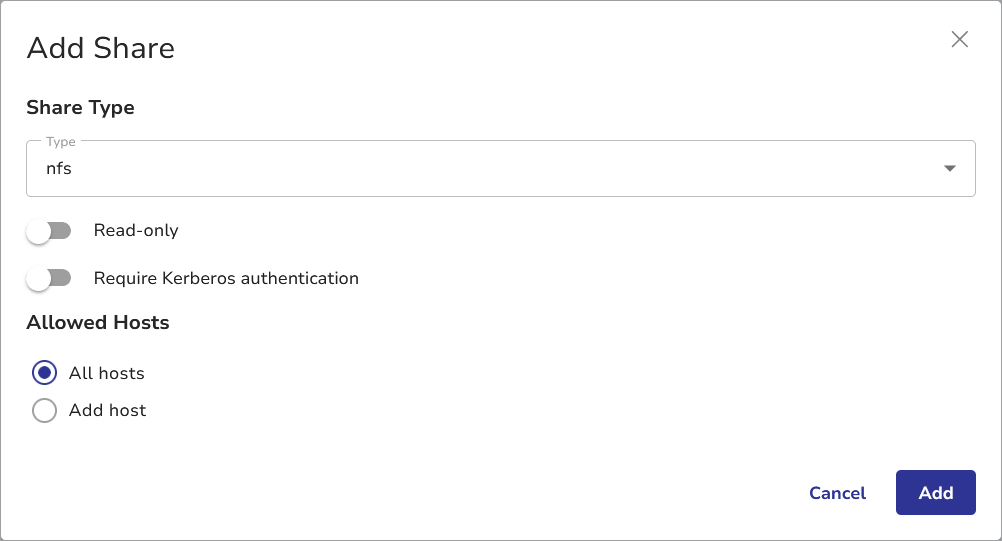Close the Add Share dialog
Viewport: 1002px width, 541px height.
(x=960, y=40)
